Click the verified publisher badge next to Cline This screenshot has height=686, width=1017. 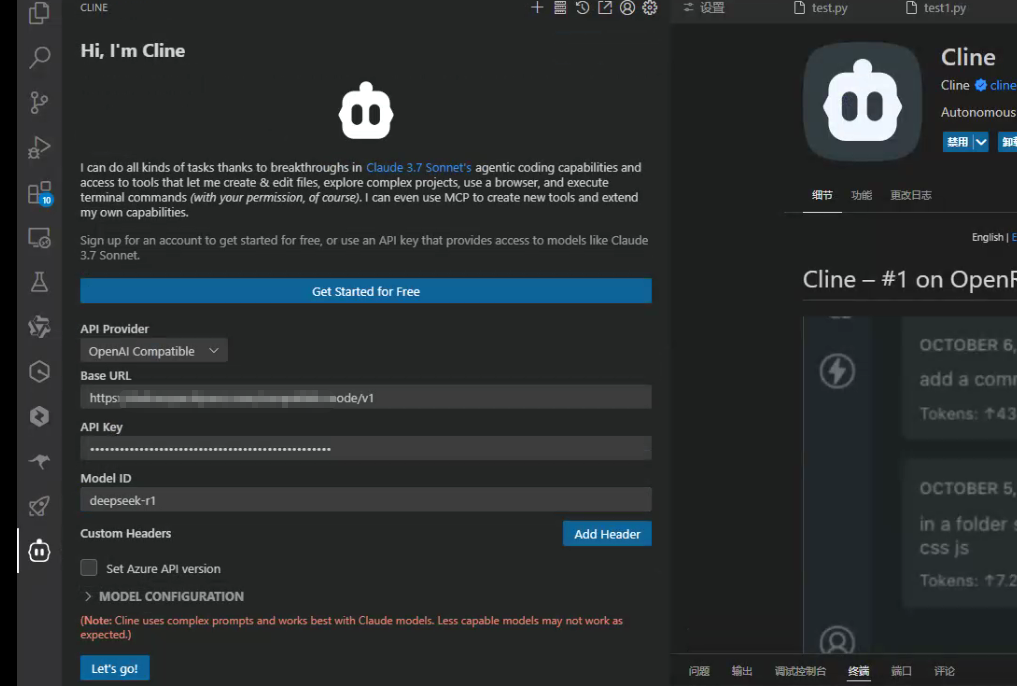tap(981, 85)
